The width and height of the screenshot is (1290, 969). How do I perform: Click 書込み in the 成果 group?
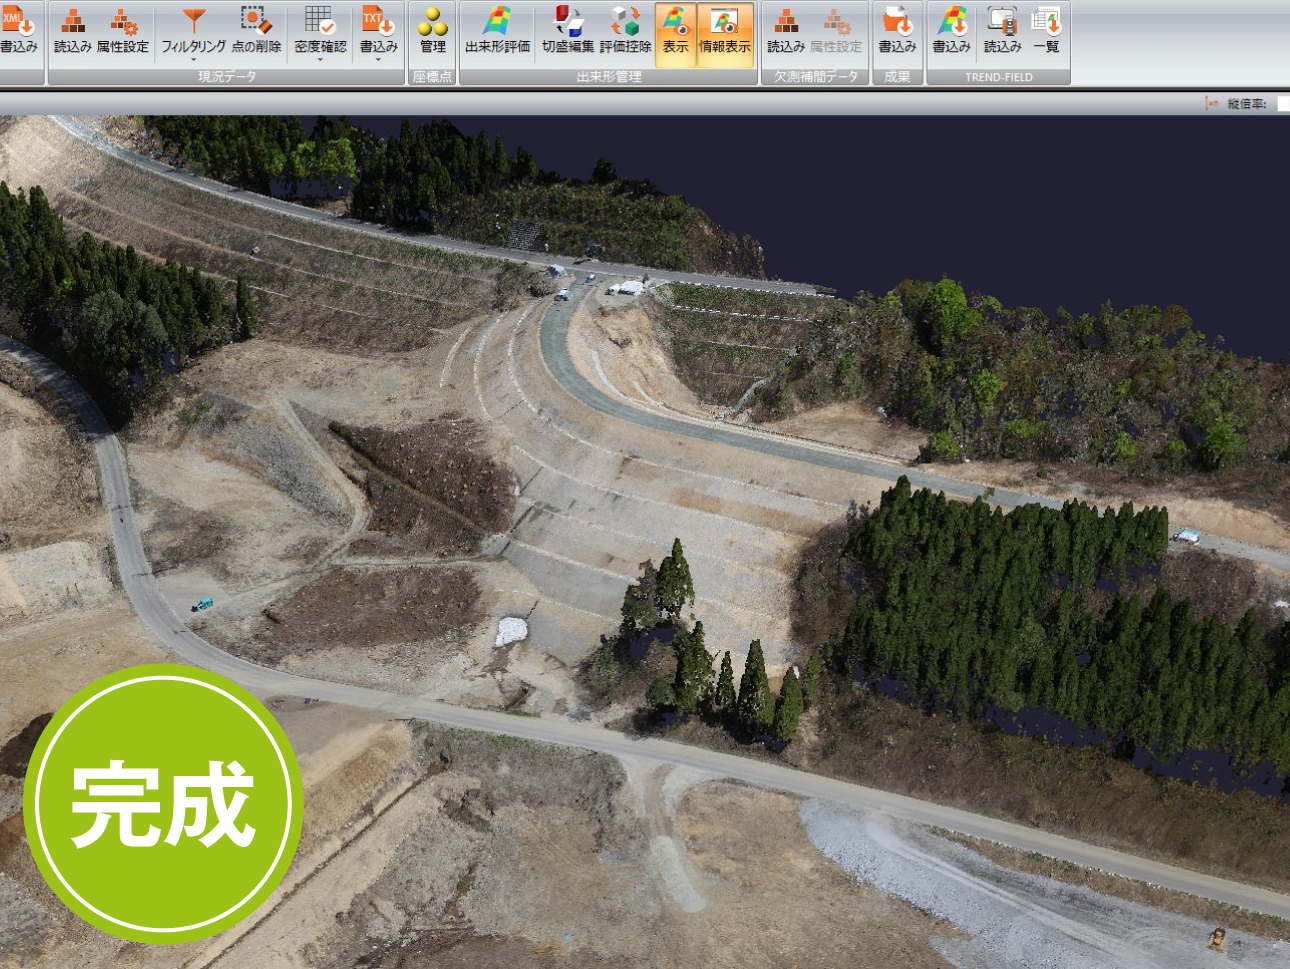[x=897, y=29]
